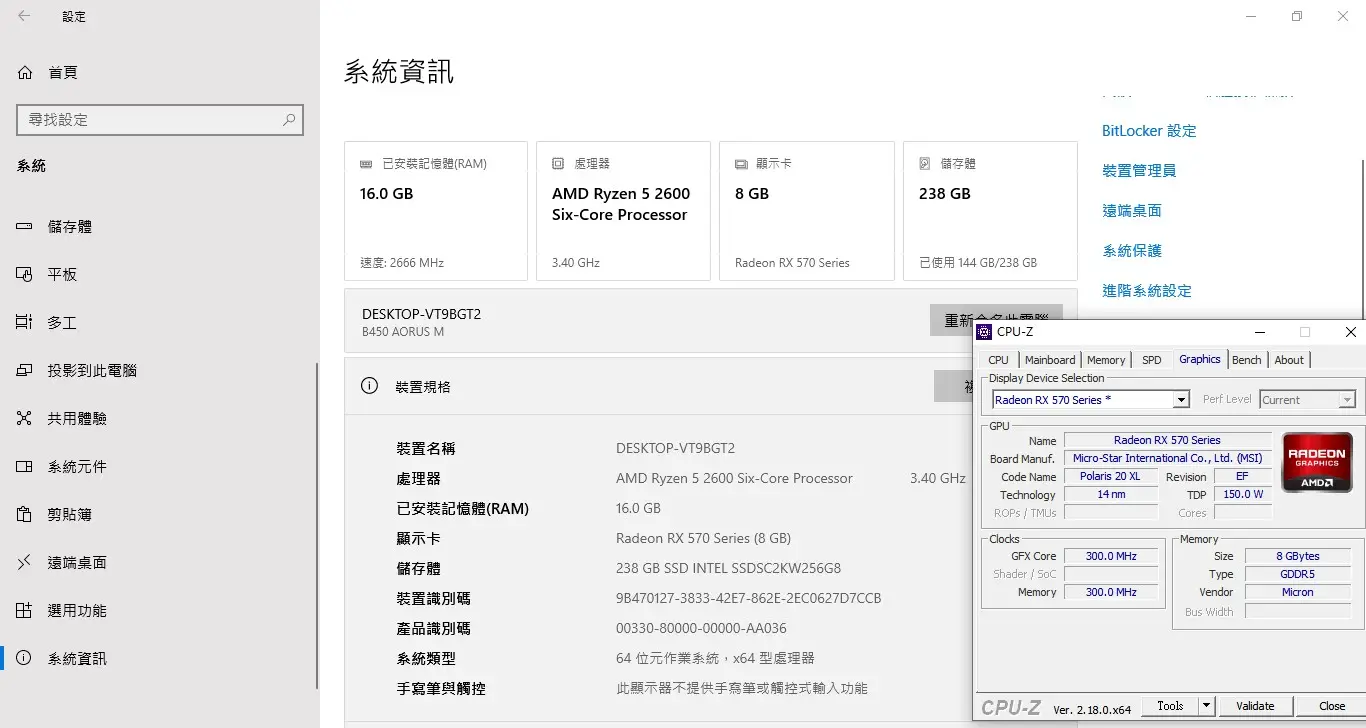The image size is (1366, 728).
Task: Open Projecting to this PC (投影到此電腦)
Action: [x=91, y=370]
